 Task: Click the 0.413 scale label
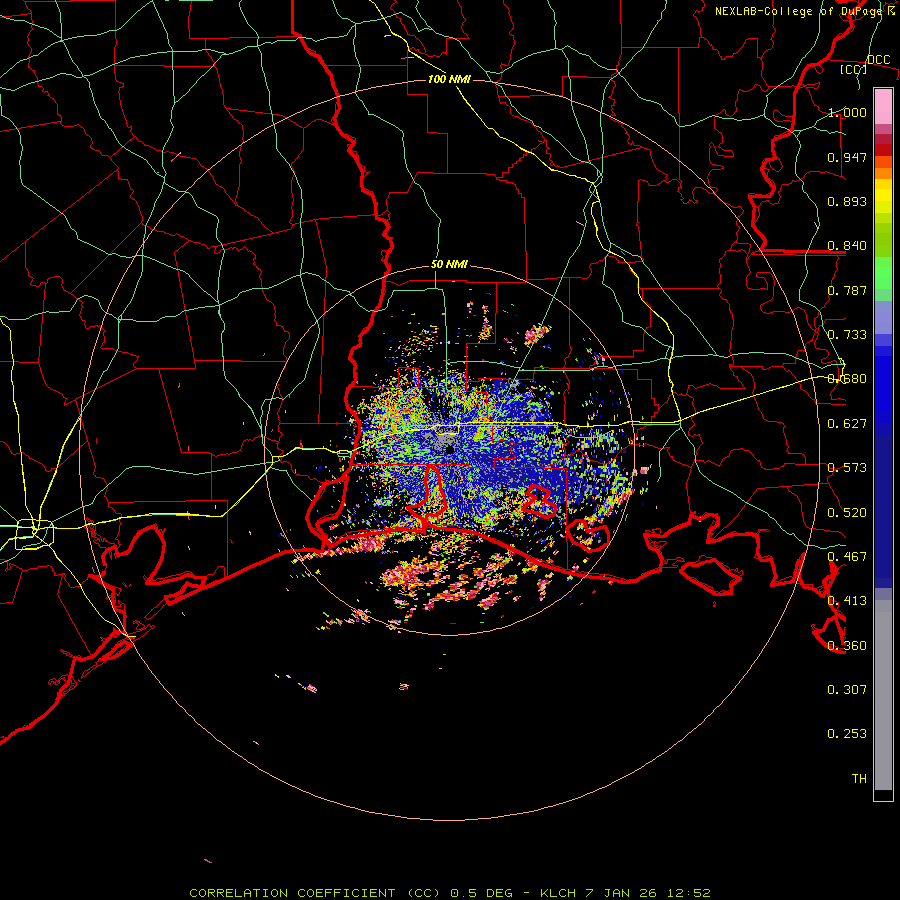(847, 601)
